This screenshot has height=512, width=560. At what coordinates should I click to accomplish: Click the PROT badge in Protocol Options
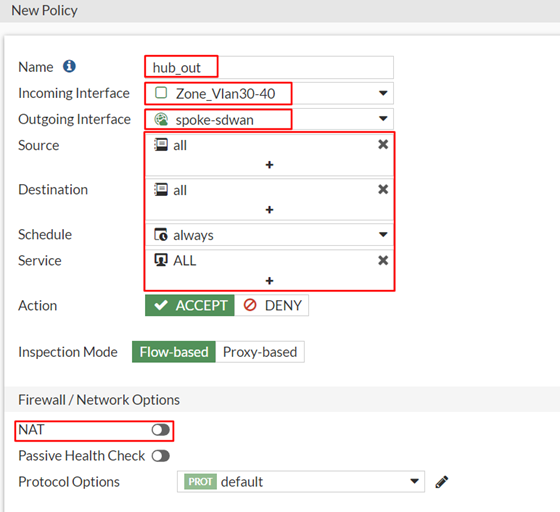pos(200,482)
